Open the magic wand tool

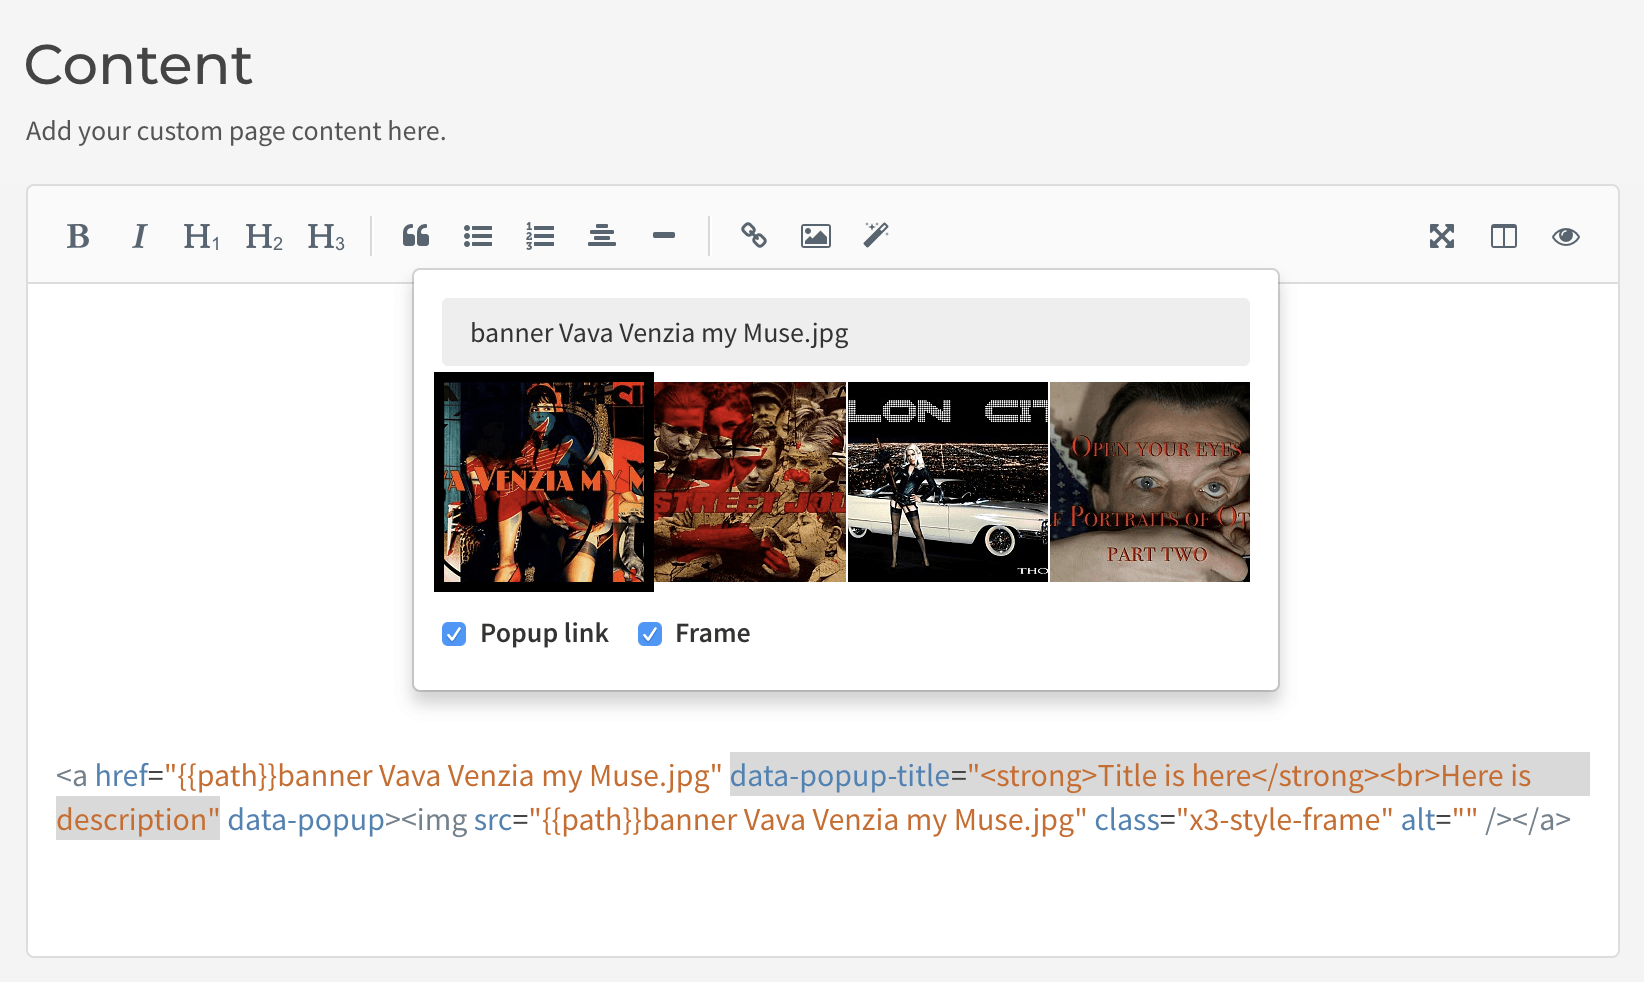876,236
